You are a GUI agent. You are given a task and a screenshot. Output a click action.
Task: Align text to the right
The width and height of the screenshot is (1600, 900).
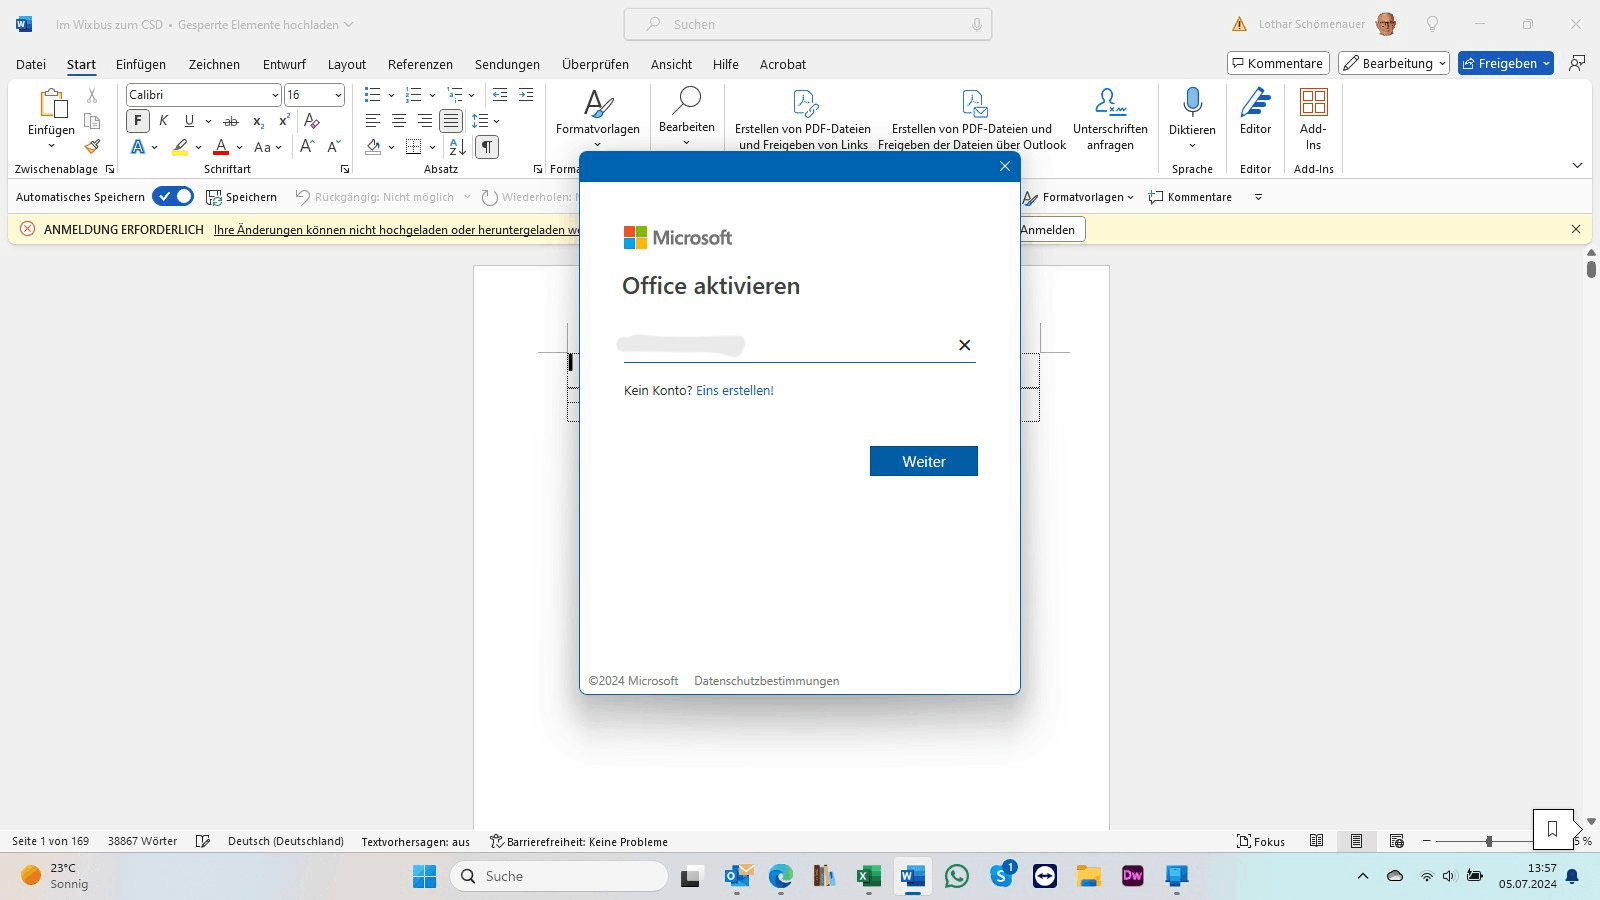click(425, 121)
